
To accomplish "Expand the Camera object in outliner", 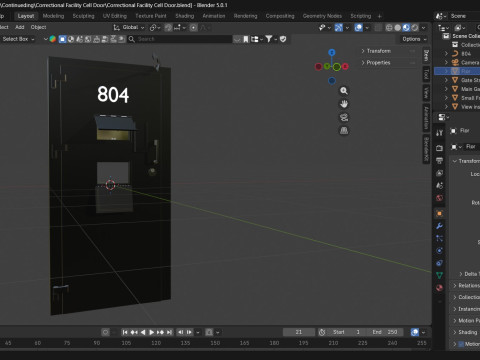I will pos(446,62).
